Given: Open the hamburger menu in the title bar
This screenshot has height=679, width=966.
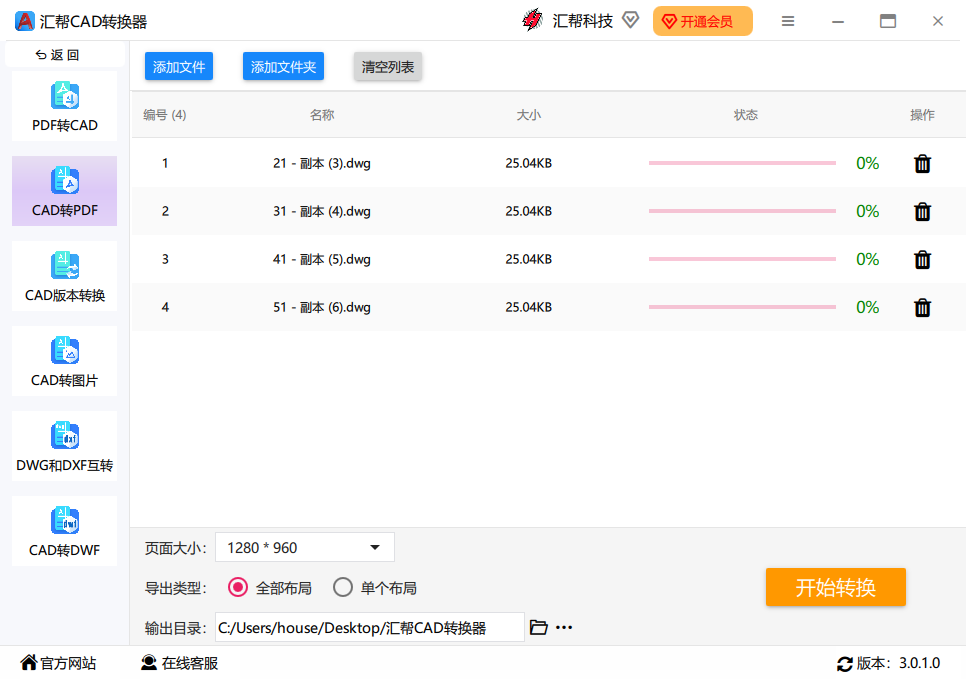Looking at the screenshot, I should point(788,20).
